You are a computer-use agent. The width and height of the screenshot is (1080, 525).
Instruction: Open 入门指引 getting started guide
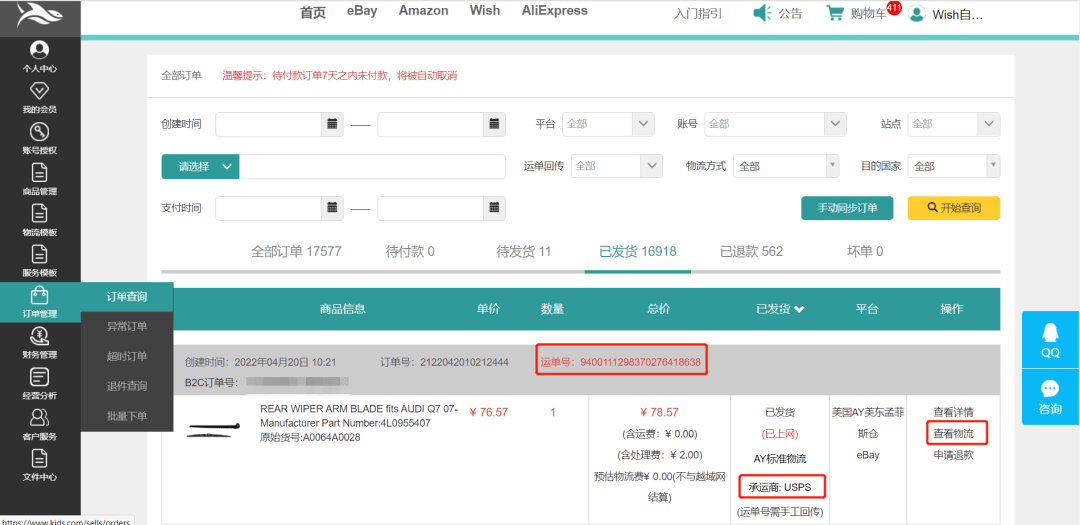pos(698,13)
